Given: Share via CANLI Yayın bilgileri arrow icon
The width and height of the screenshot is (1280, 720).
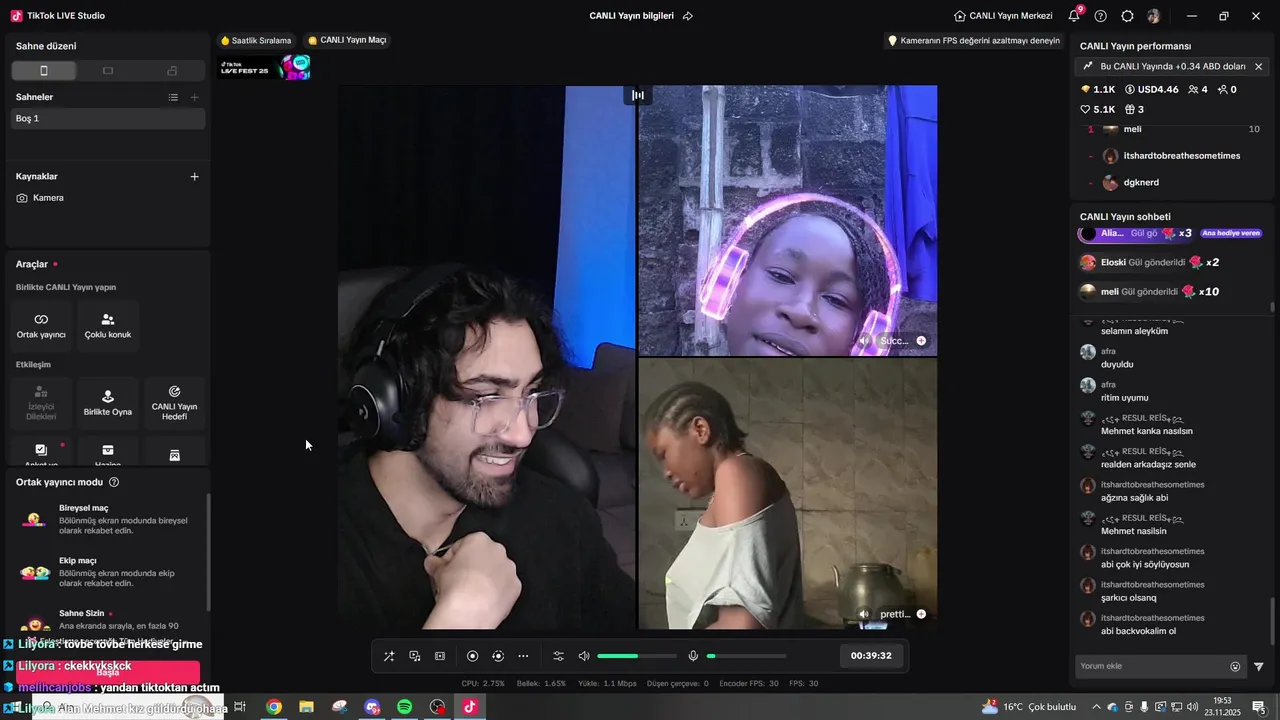Looking at the screenshot, I should pyautogui.click(x=688, y=16).
